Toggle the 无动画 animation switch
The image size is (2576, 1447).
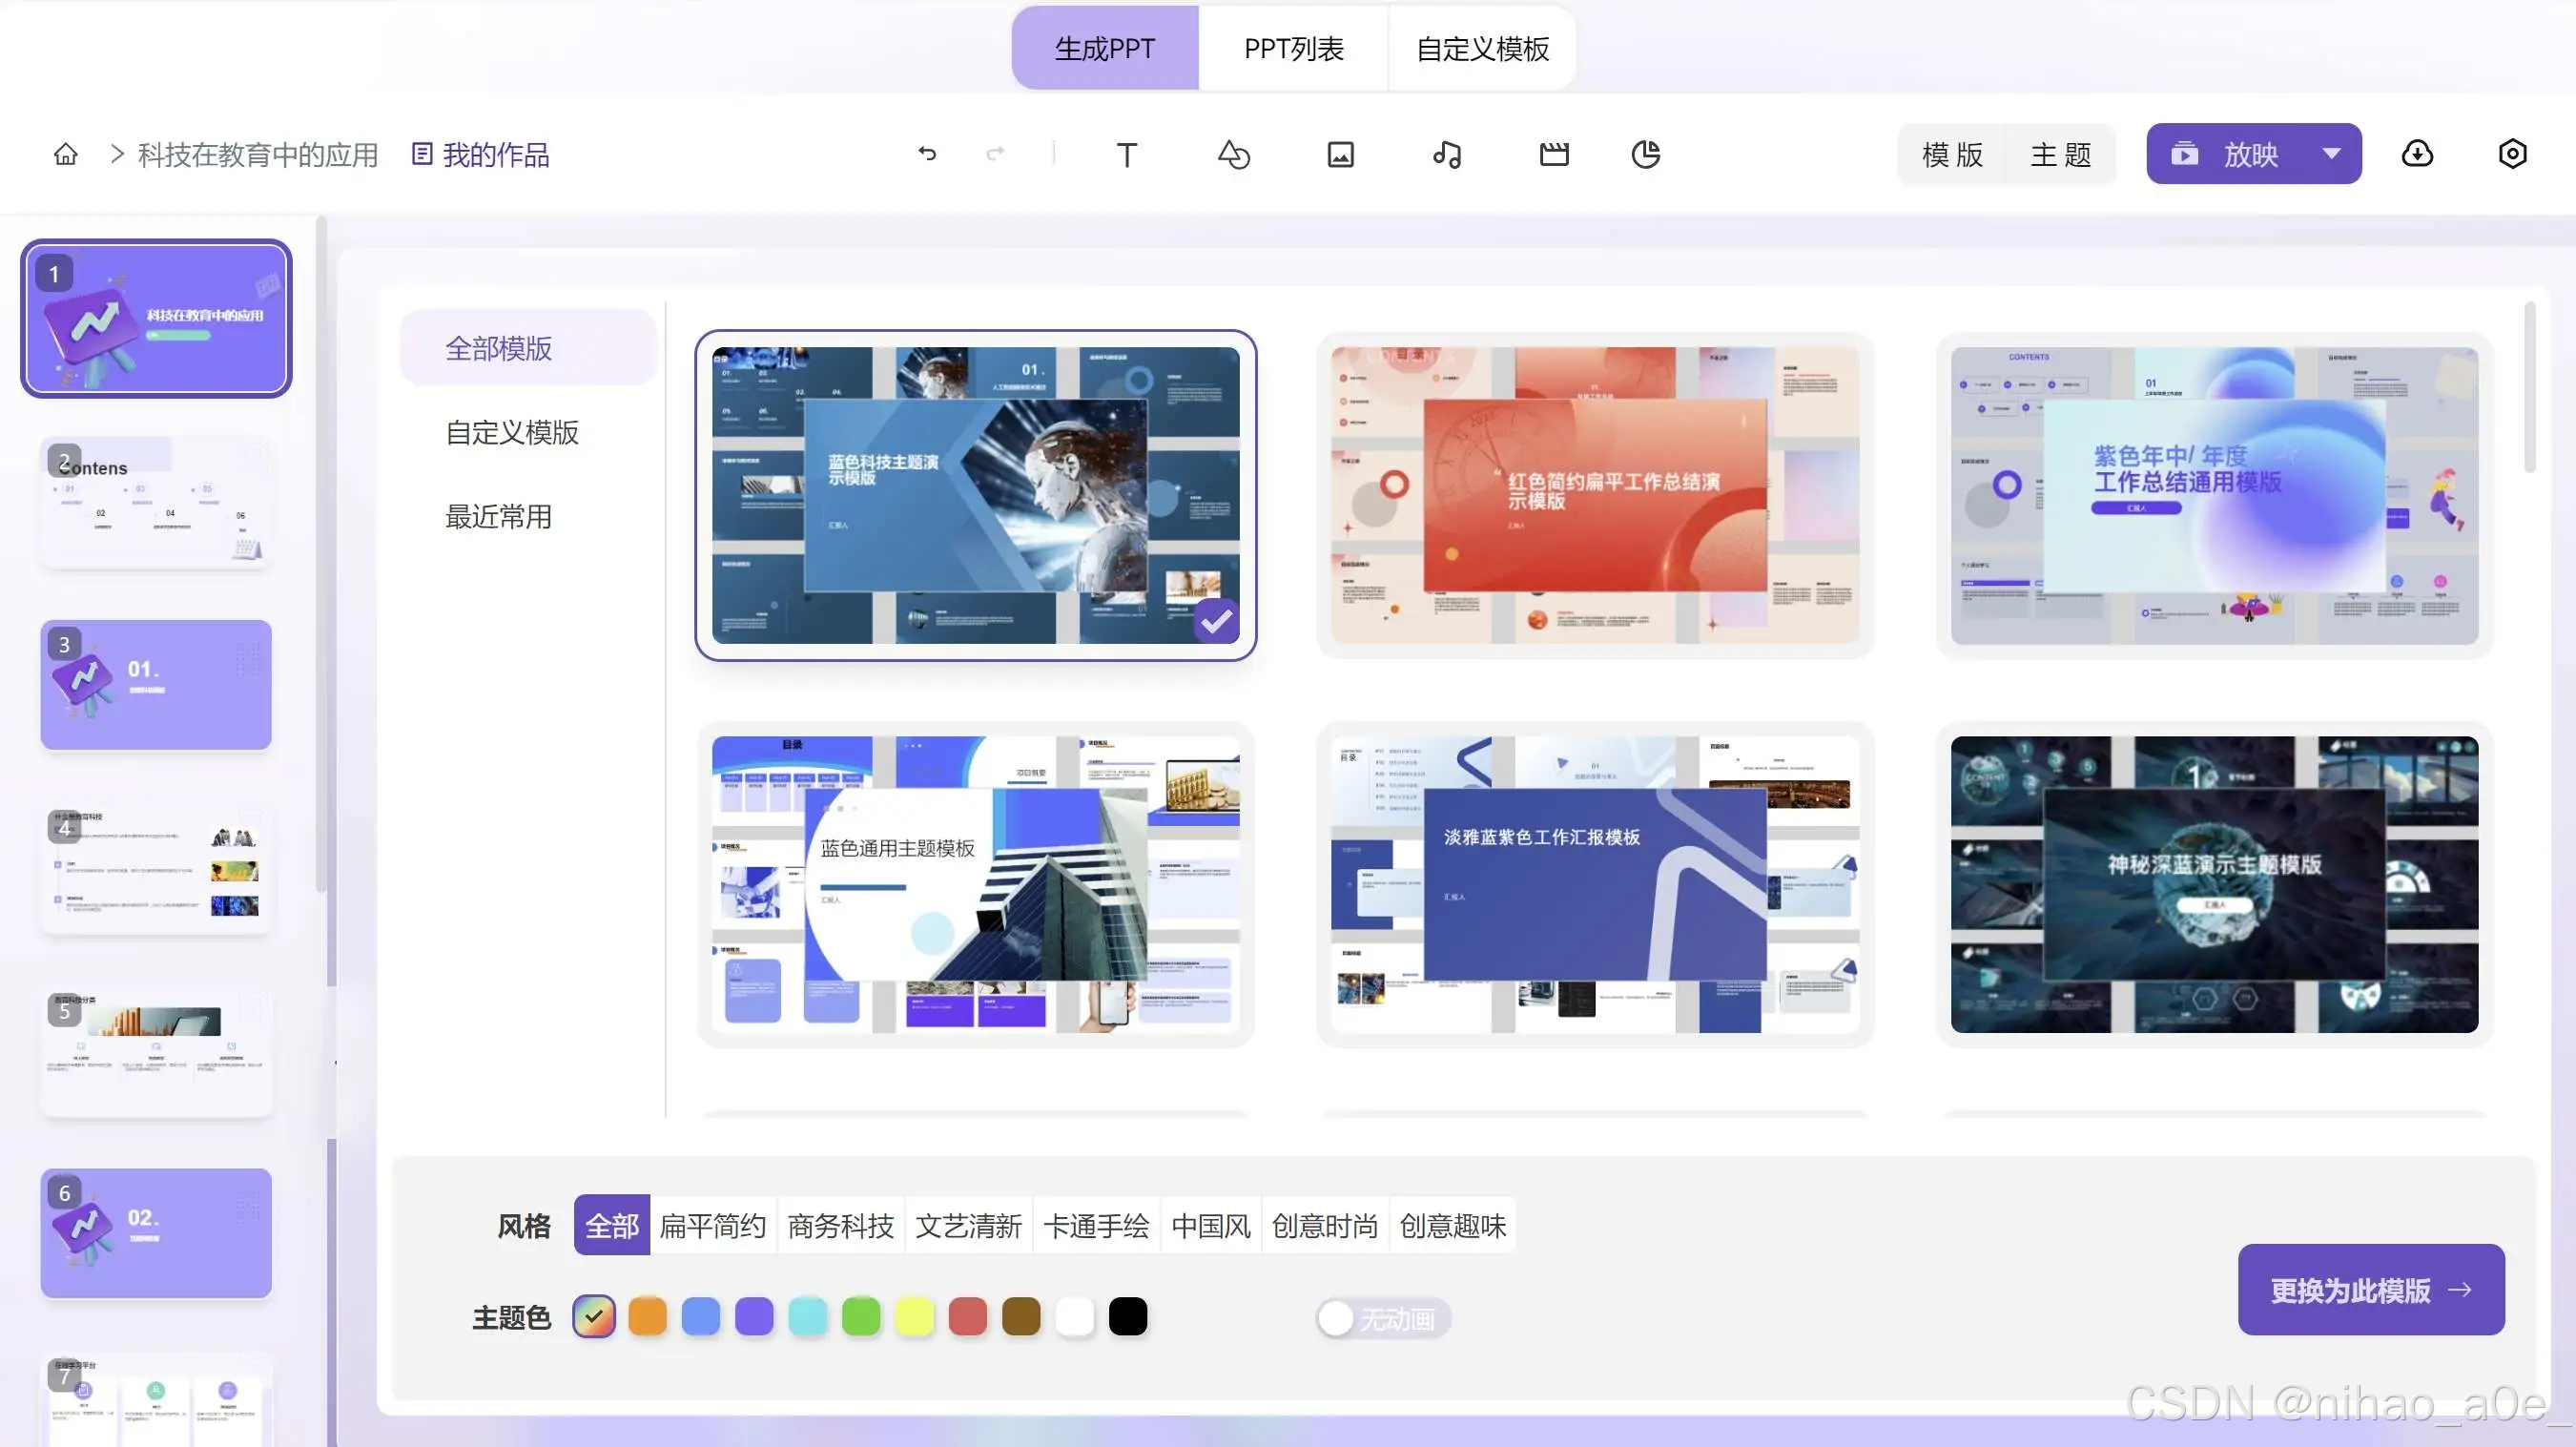click(1382, 1318)
